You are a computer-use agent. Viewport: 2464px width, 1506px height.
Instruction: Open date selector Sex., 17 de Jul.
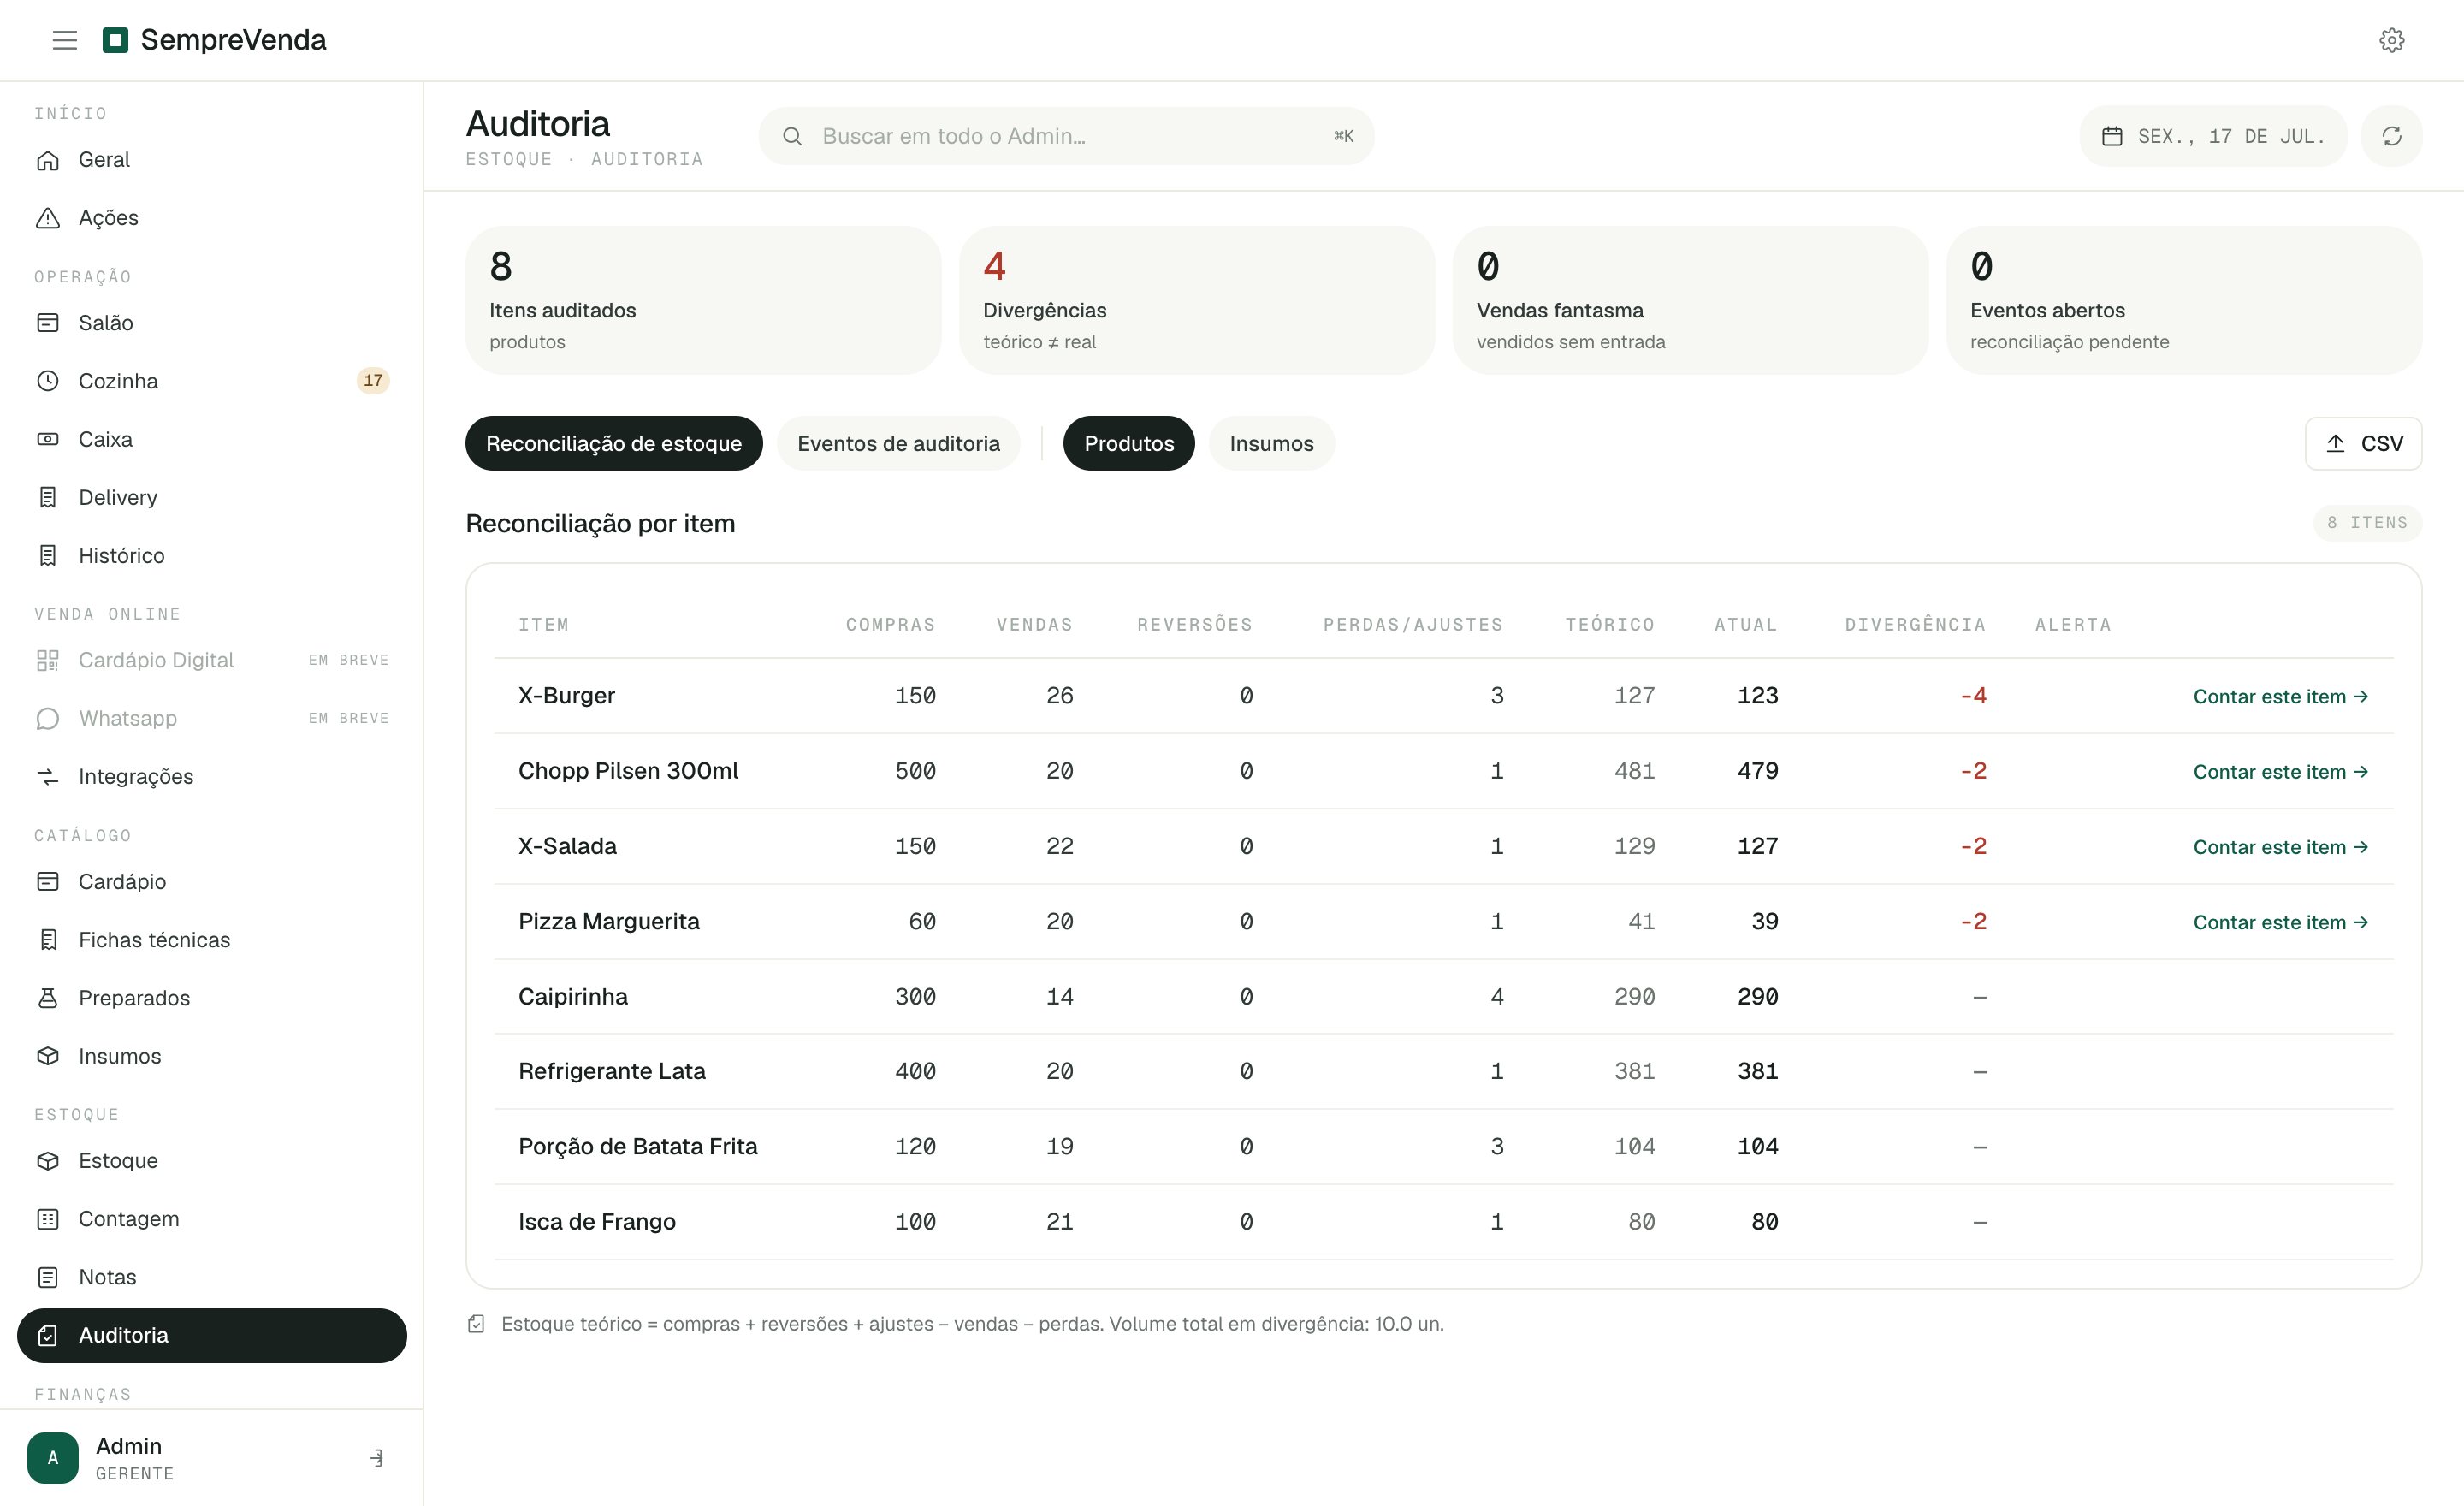[2212, 136]
